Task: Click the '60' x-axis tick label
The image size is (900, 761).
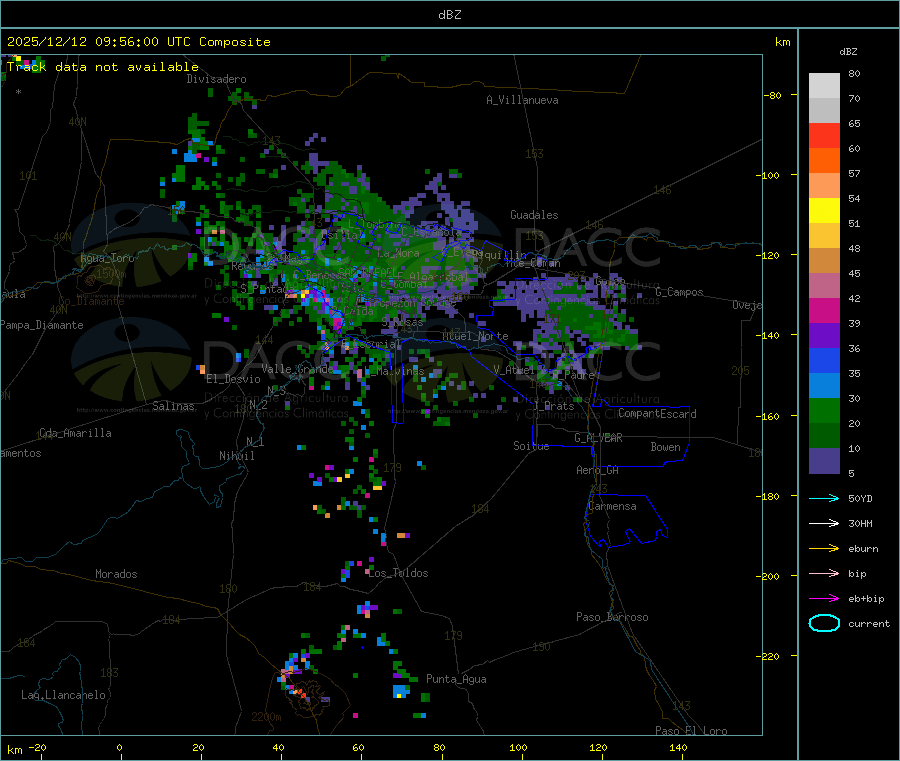Action: pyautogui.click(x=358, y=748)
